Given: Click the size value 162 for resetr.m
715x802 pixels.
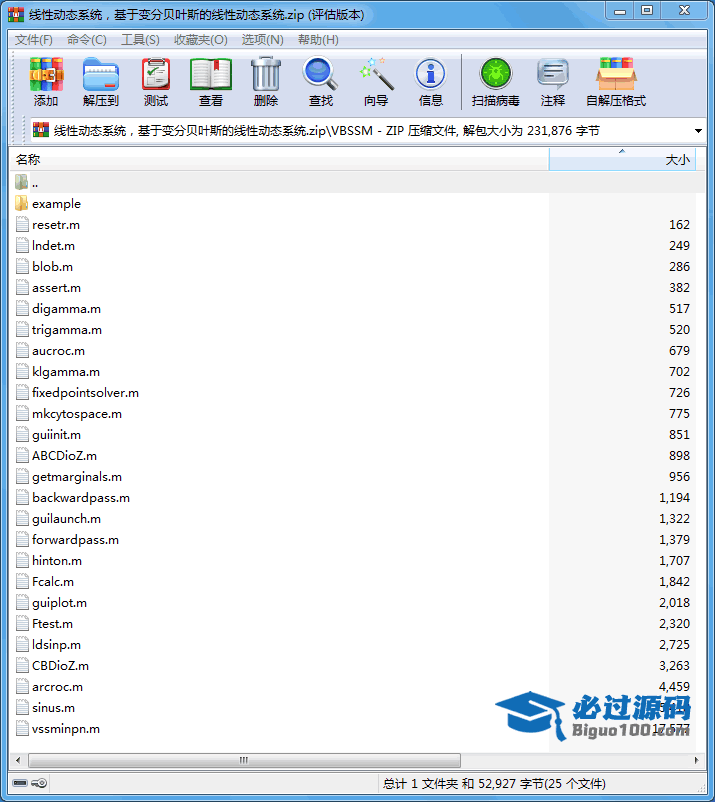Looking at the screenshot, I should pyautogui.click(x=679, y=224).
